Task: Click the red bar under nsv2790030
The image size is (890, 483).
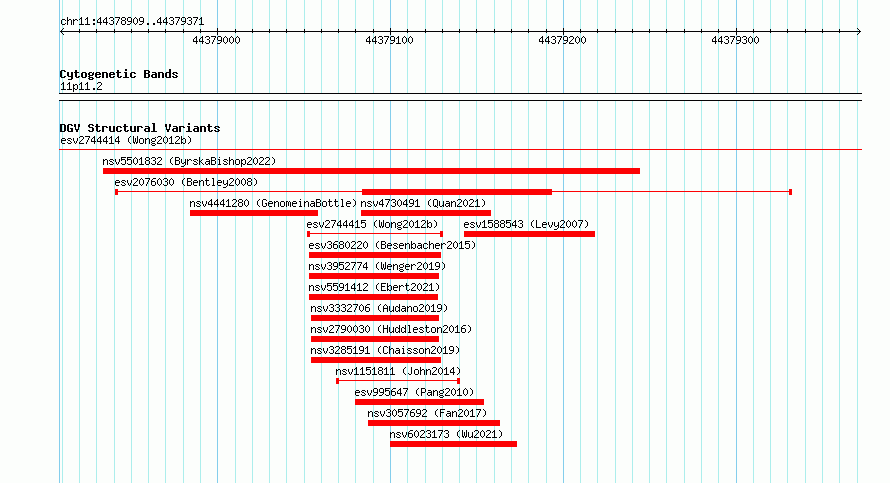Action: click(x=375, y=339)
